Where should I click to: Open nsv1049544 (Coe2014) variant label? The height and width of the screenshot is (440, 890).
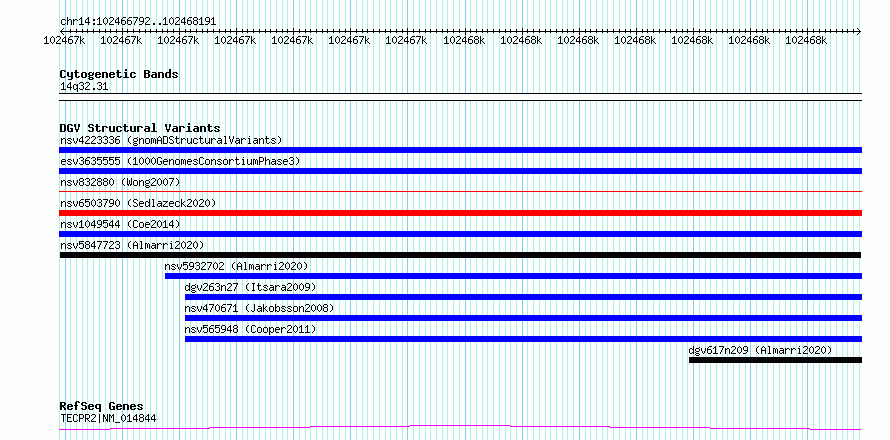pyautogui.click(x=120, y=224)
